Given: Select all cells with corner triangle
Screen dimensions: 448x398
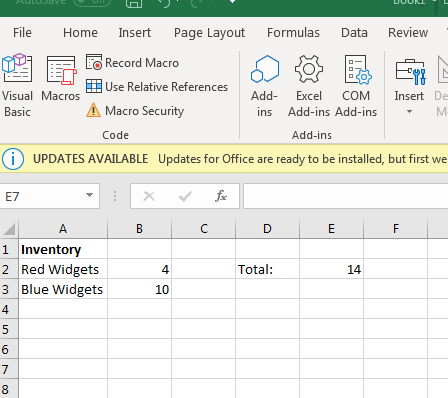Looking at the screenshot, I should coord(9,229).
